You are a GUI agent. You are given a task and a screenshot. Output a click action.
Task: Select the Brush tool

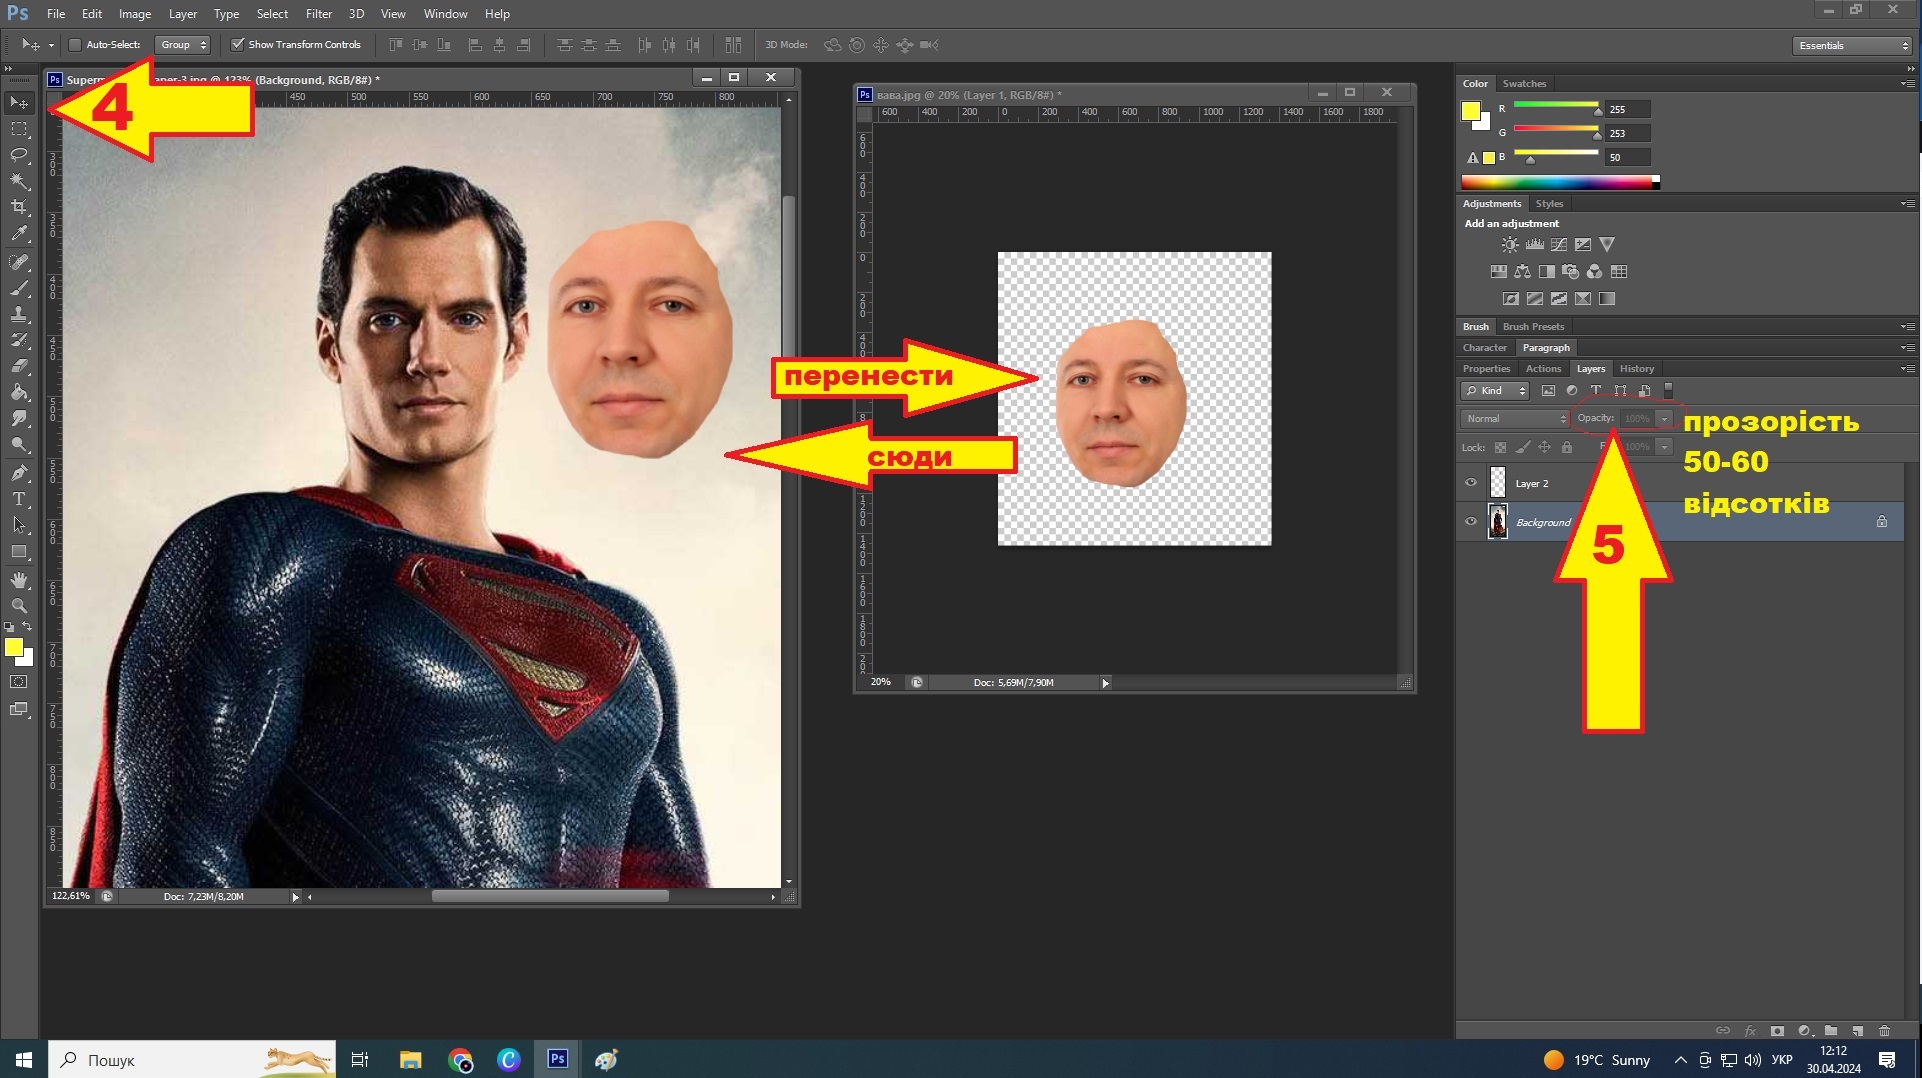pos(19,288)
